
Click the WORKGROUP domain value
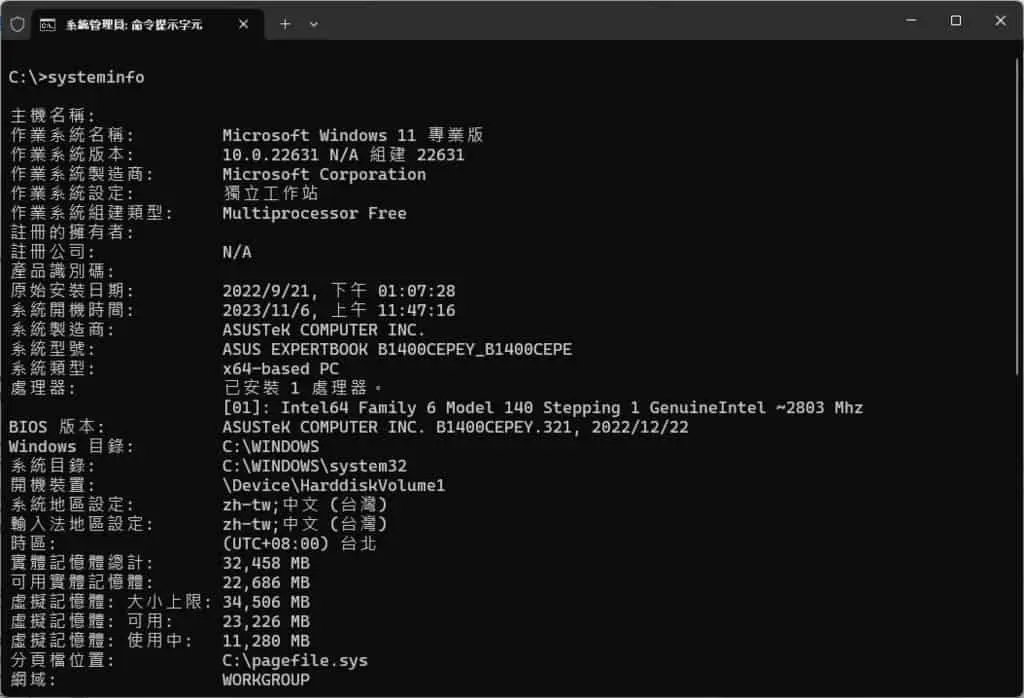click(266, 680)
